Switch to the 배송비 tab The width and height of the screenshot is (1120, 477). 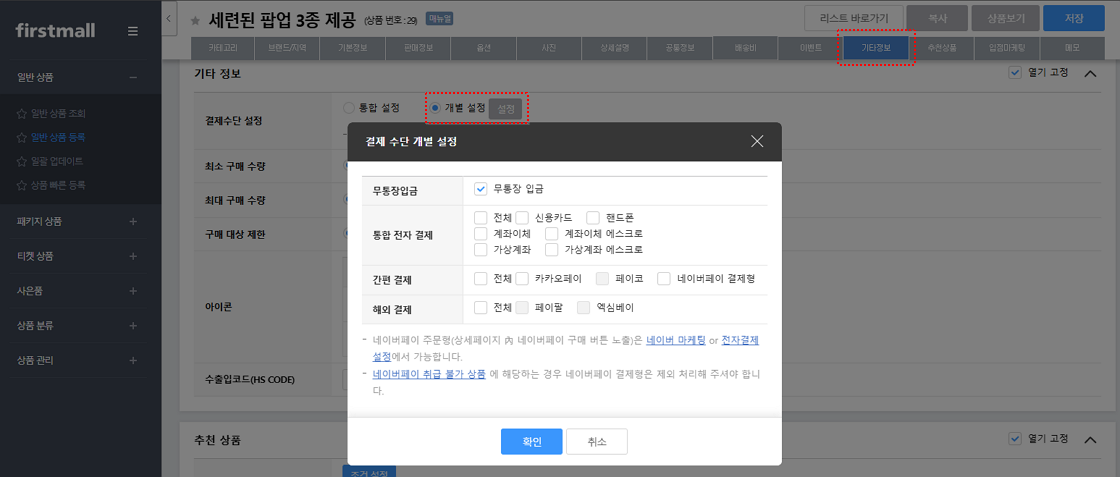(745, 49)
